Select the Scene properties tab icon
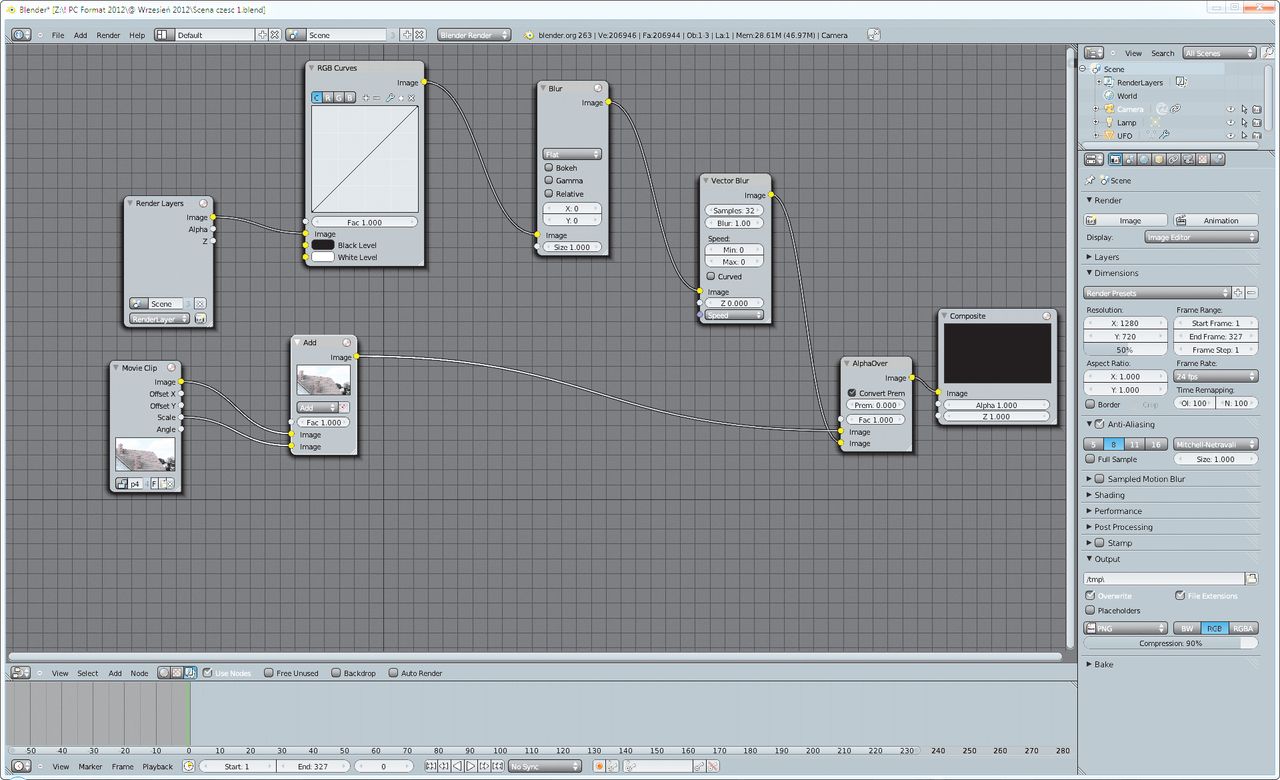The height and width of the screenshot is (780, 1280). [x=1129, y=159]
